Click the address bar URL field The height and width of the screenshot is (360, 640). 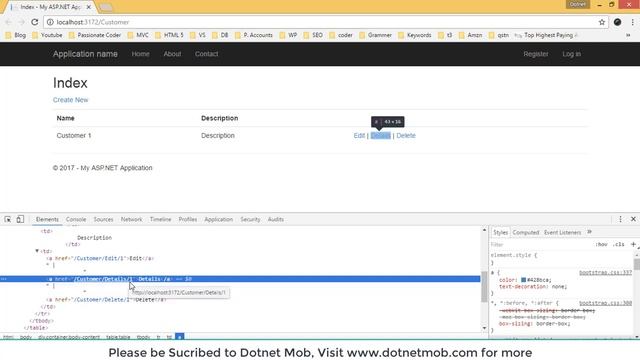pyautogui.click(x=327, y=22)
